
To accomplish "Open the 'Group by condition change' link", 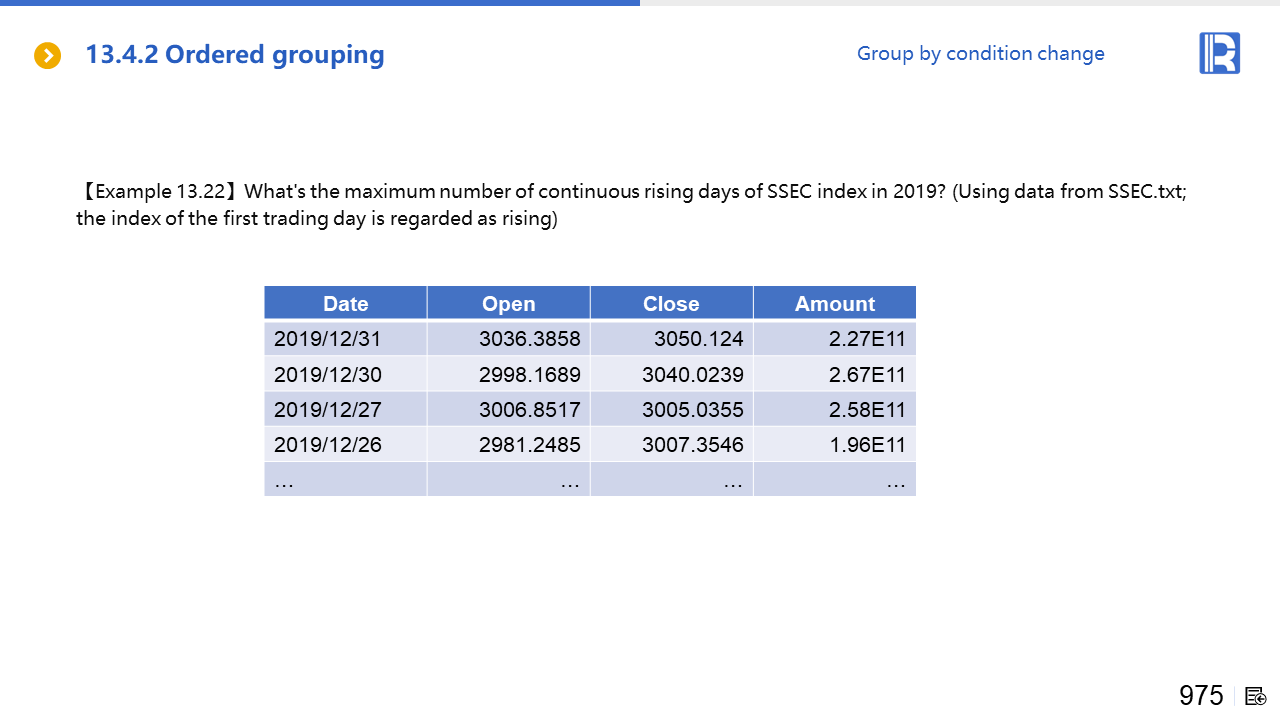I will (980, 54).
